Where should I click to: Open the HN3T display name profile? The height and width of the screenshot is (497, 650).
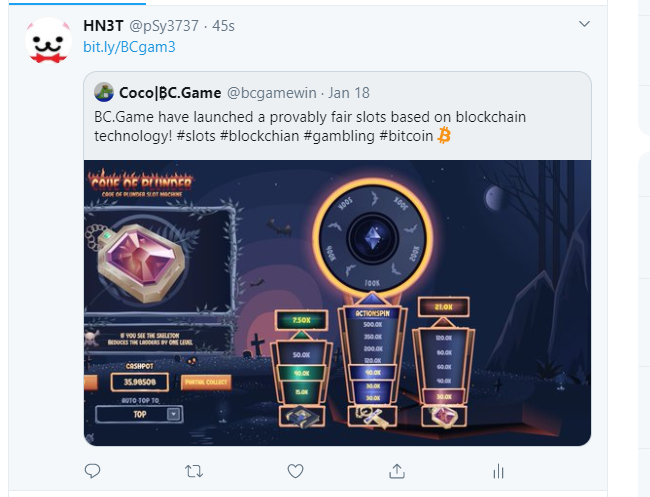[103, 26]
